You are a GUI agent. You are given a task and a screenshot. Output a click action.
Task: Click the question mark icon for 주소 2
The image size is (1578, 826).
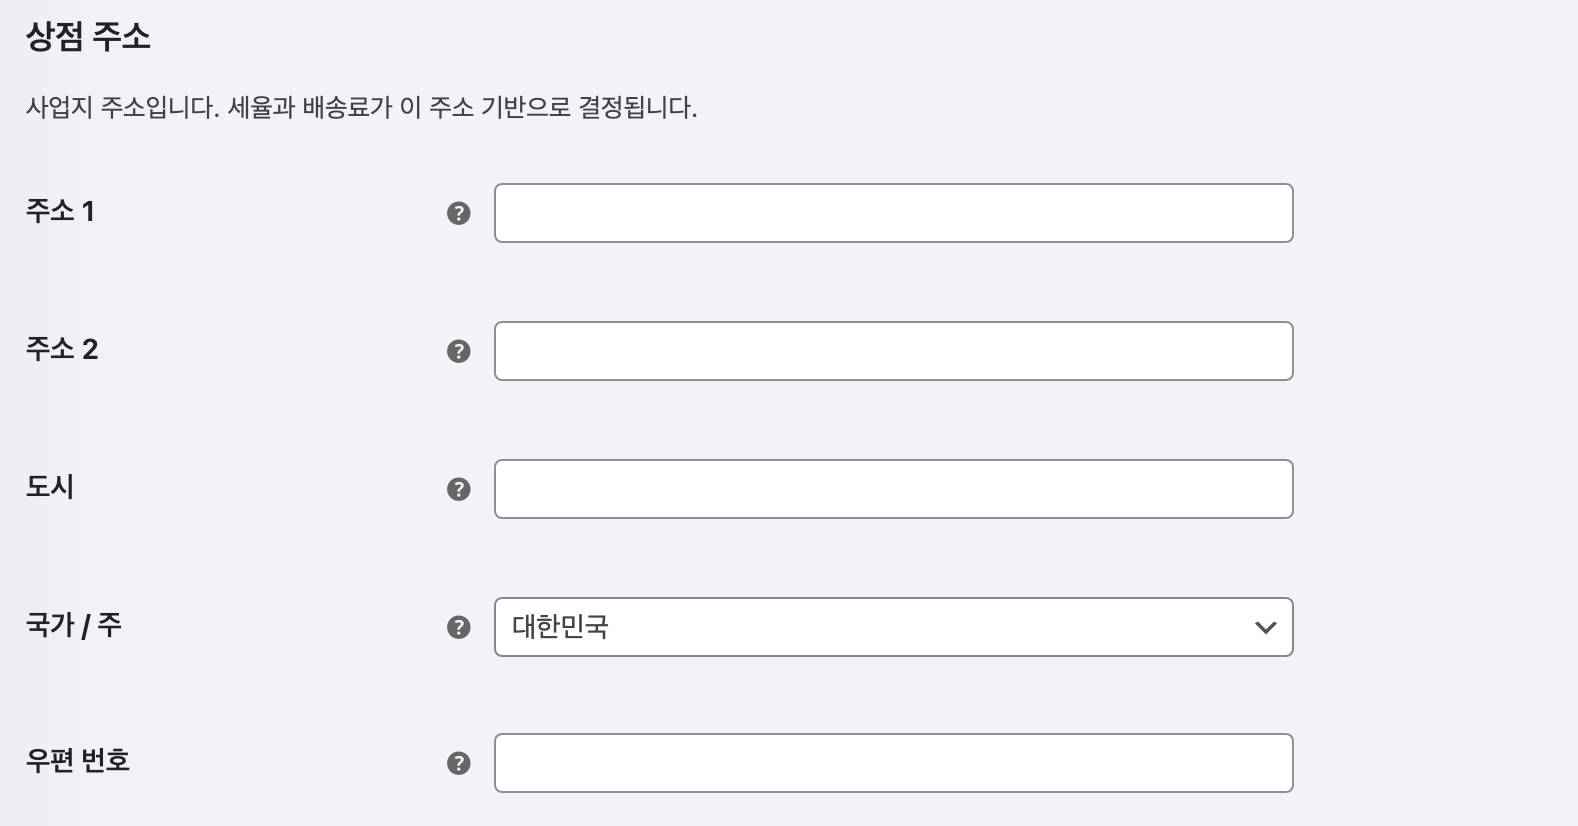(458, 351)
